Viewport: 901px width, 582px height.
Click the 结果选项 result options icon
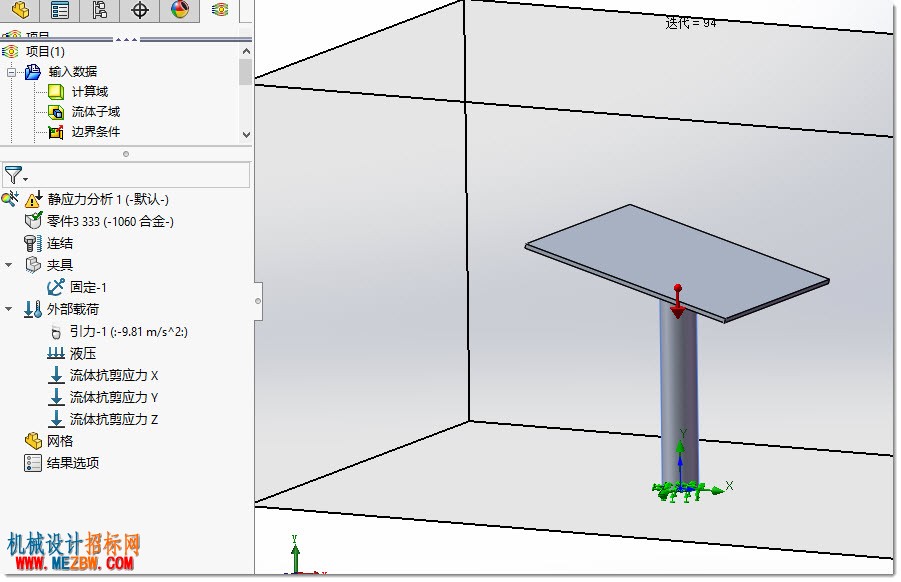coord(33,463)
